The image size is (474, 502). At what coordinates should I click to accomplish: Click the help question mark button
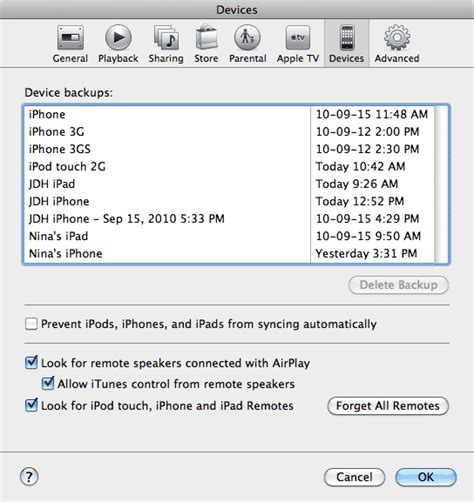coord(29,477)
